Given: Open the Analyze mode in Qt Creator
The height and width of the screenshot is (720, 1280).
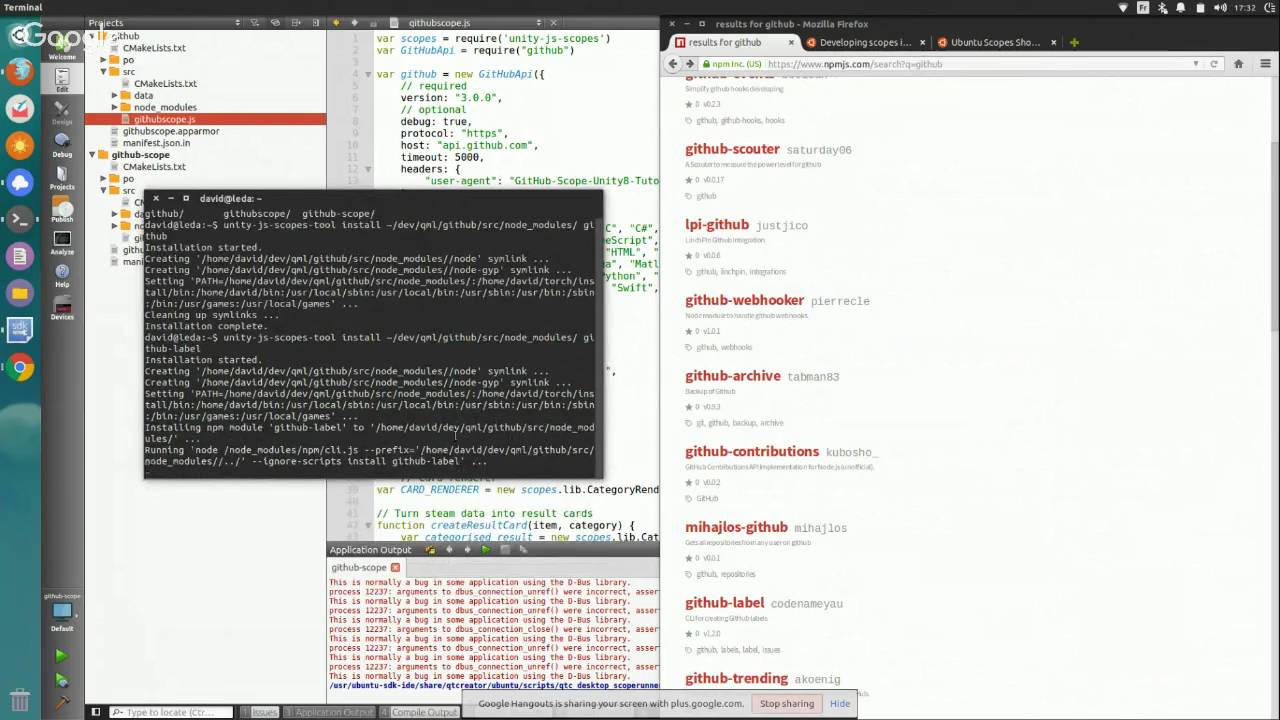Looking at the screenshot, I should tap(62, 243).
